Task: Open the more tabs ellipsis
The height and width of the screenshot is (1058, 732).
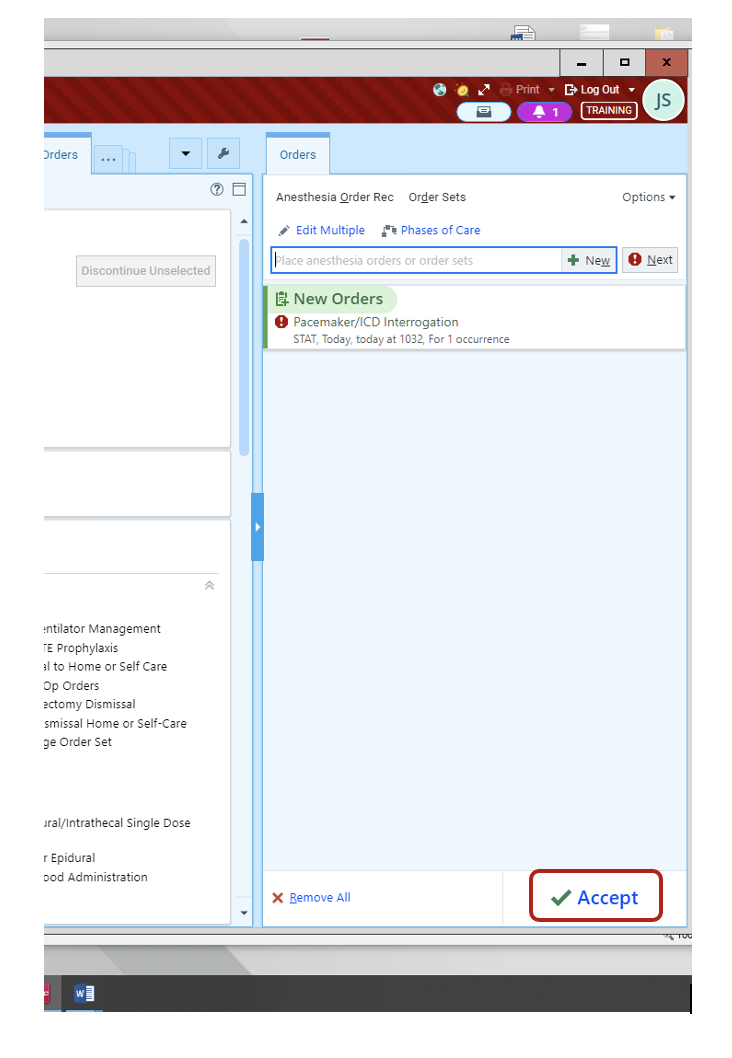Action: (x=108, y=159)
